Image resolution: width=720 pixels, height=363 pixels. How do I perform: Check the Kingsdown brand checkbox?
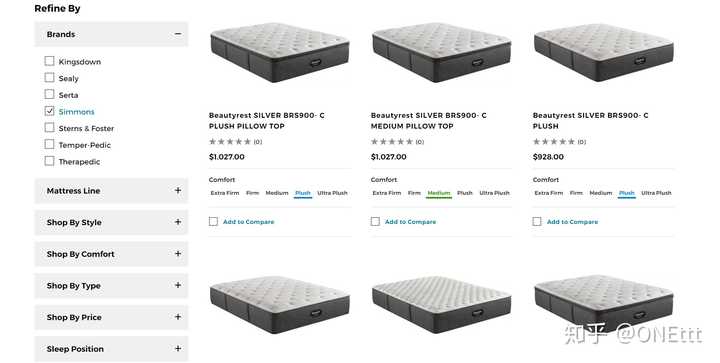point(50,61)
